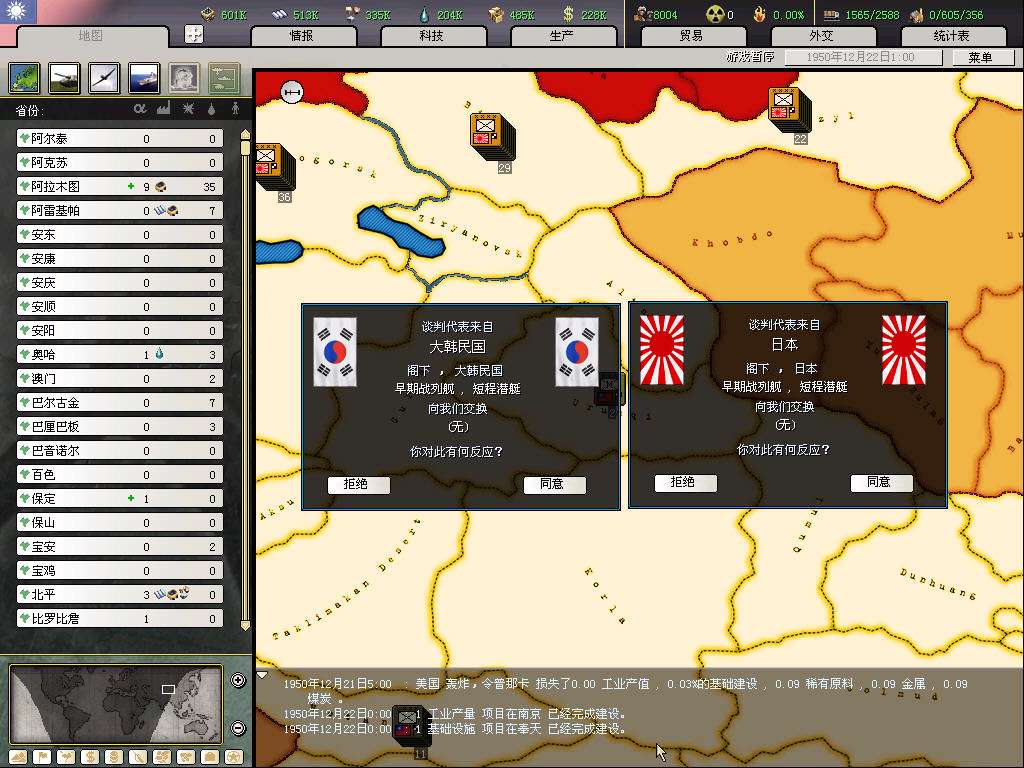Collapse the message log triangle

(262, 674)
